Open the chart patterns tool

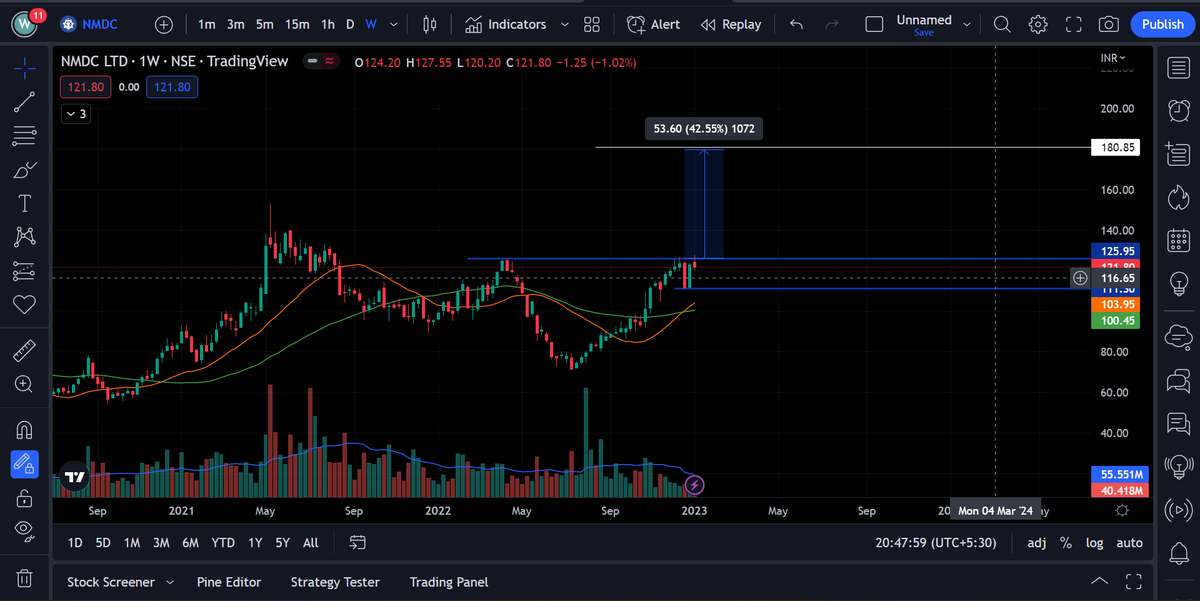25,237
